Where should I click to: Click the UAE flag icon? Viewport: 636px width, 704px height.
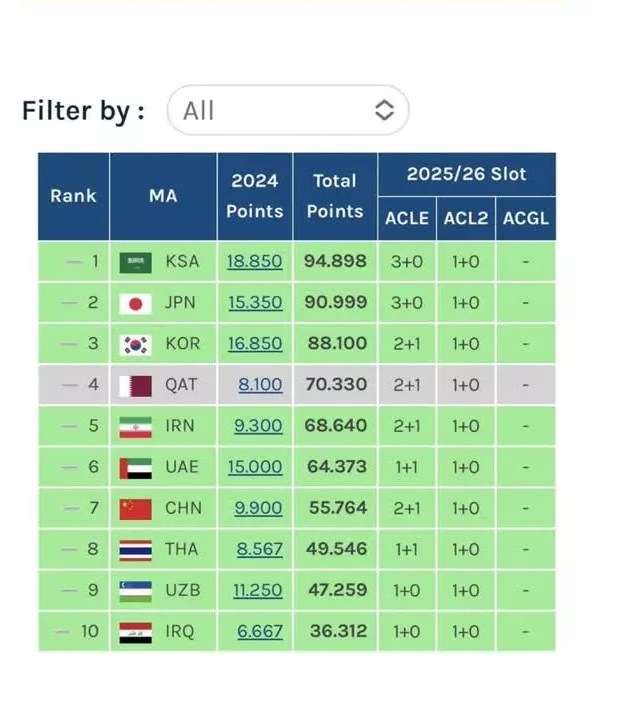135,467
